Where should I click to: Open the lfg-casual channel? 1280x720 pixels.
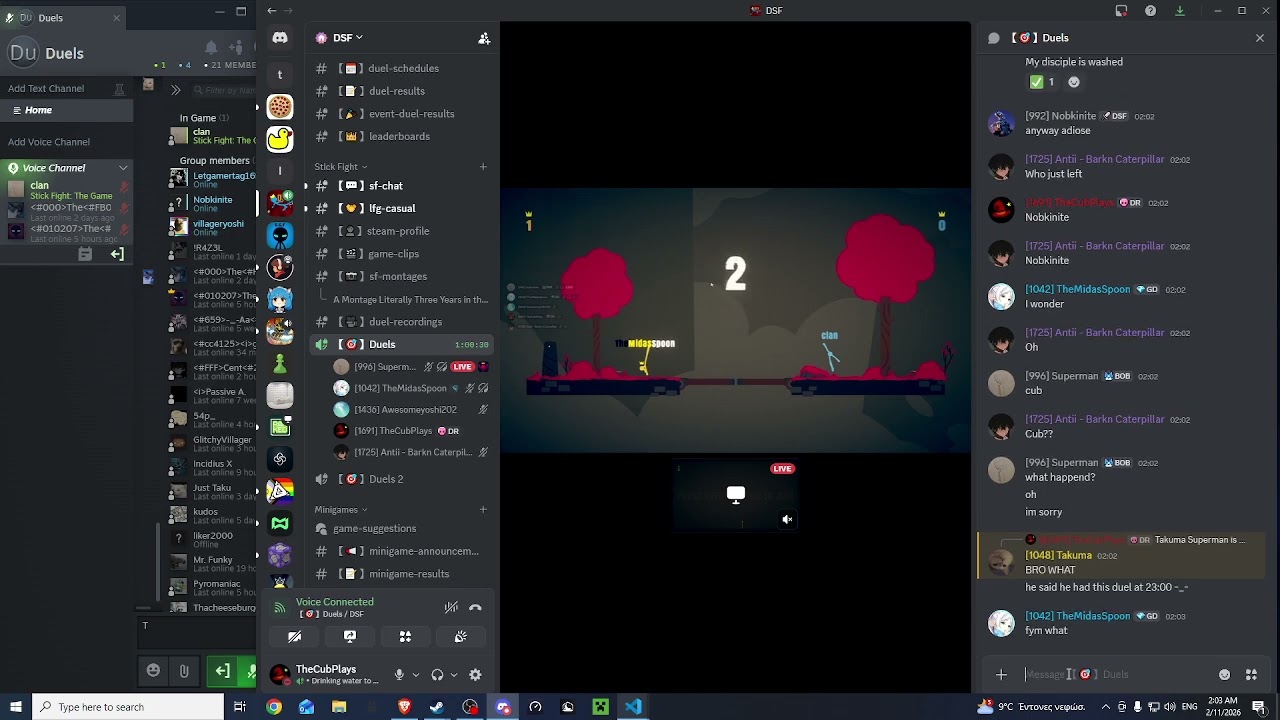[400, 208]
